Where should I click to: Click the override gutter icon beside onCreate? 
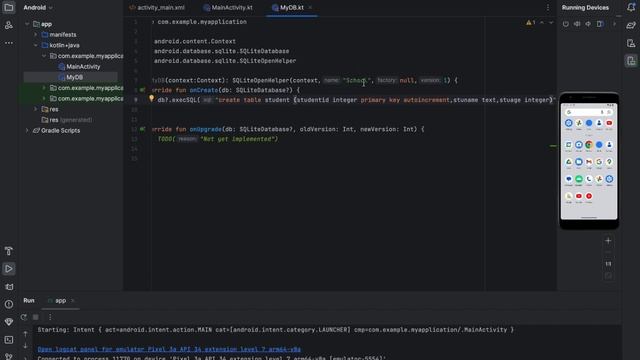pos(142,90)
